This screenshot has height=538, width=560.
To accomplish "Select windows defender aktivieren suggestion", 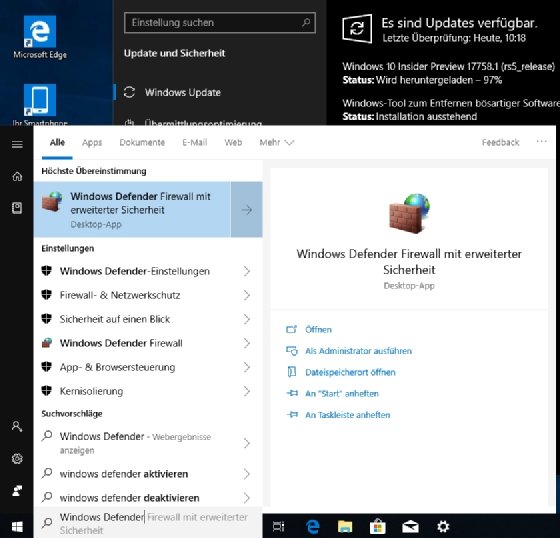I will [x=148, y=474].
